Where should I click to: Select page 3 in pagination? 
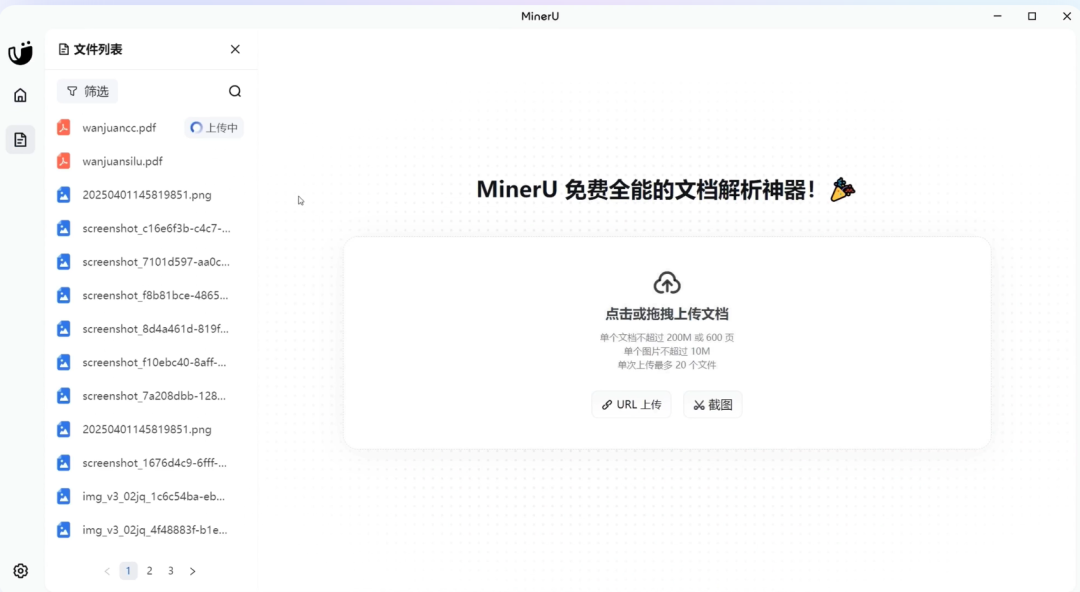click(x=171, y=571)
